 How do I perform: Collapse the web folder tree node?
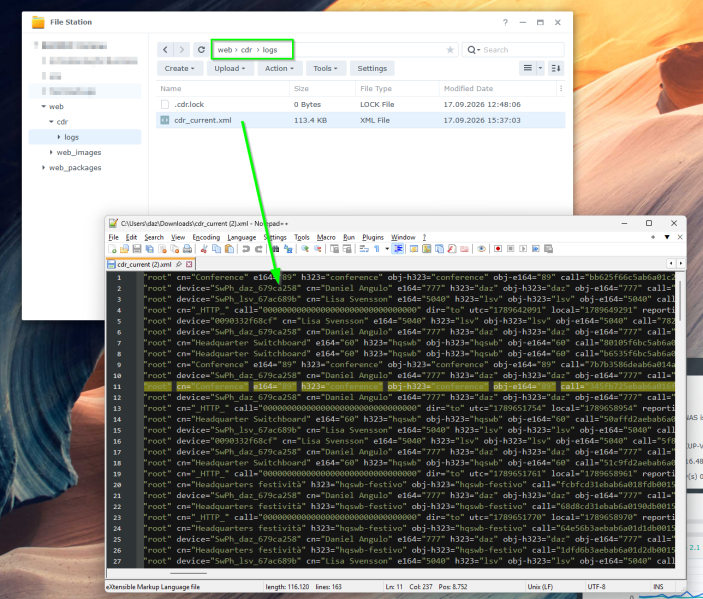click(x=43, y=106)
